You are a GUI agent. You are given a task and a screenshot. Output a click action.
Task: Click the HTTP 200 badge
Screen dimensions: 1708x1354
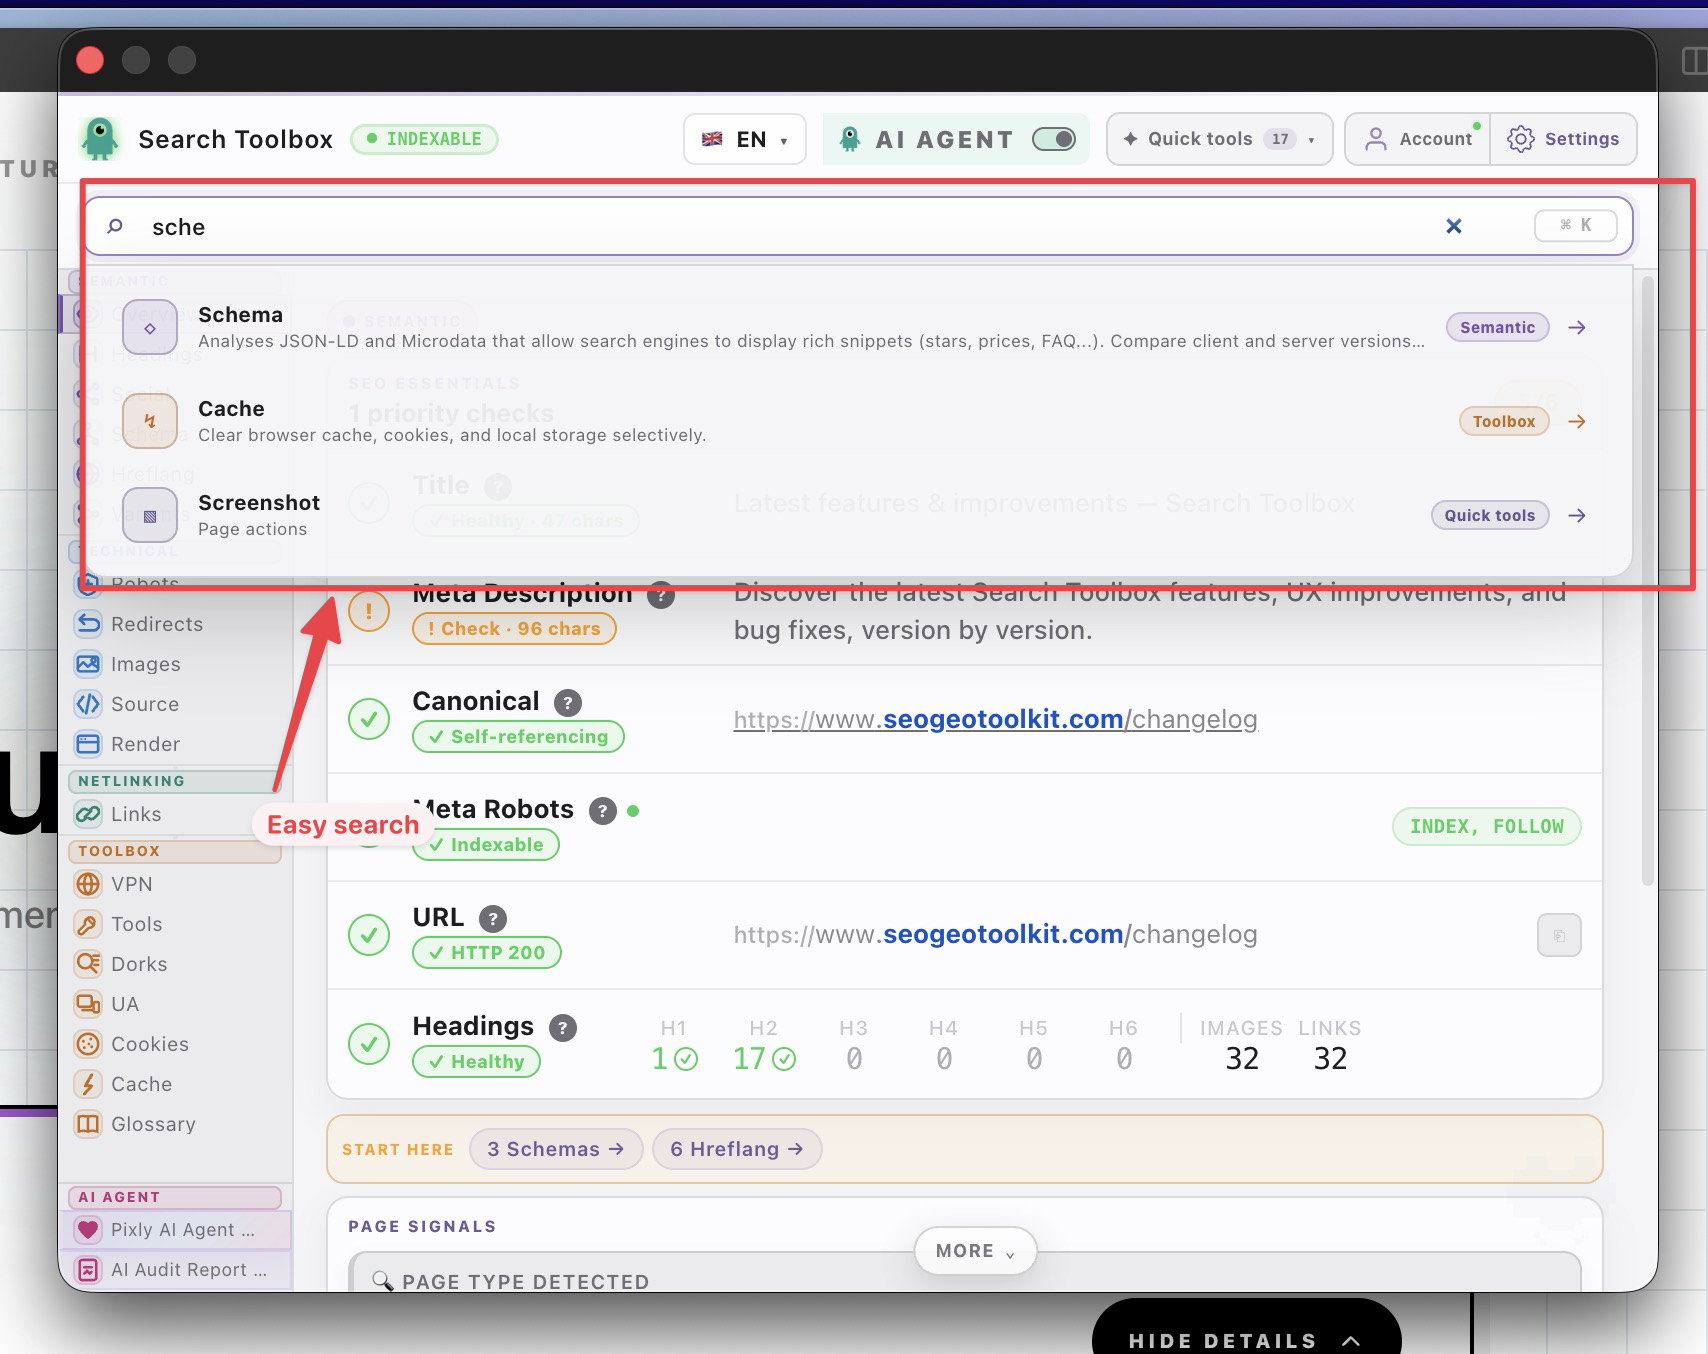pyautogui.click(x=487, y=953)
